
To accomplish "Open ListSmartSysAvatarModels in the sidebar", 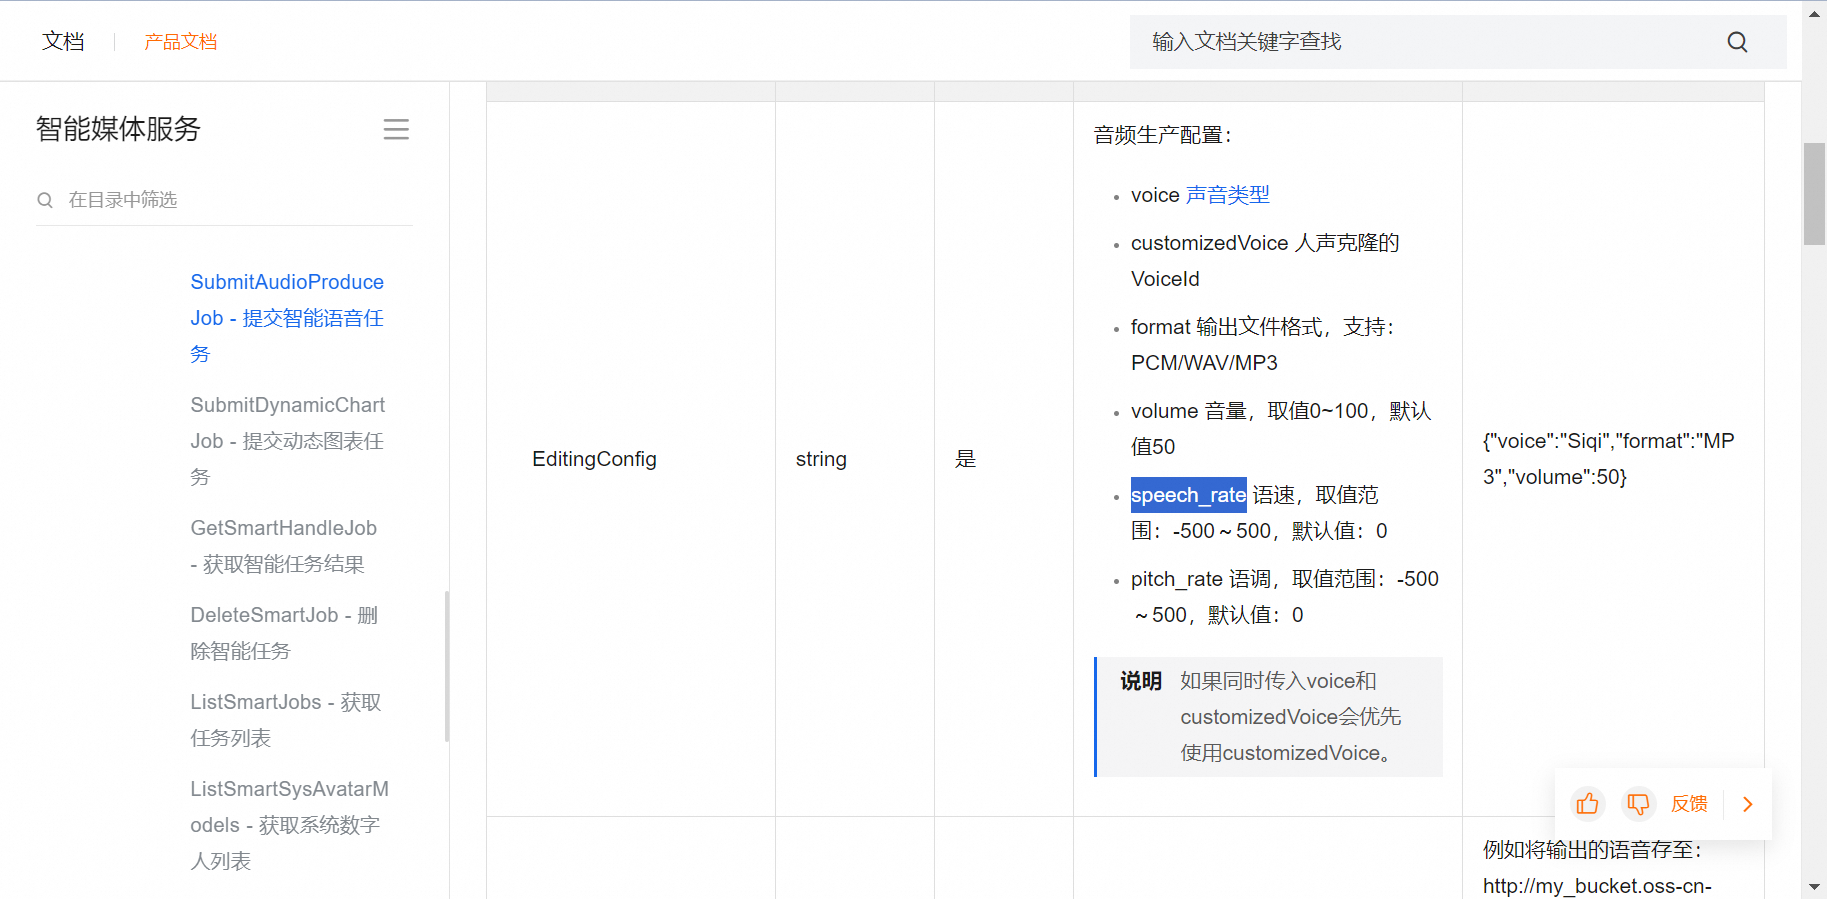I will [290, 825].
